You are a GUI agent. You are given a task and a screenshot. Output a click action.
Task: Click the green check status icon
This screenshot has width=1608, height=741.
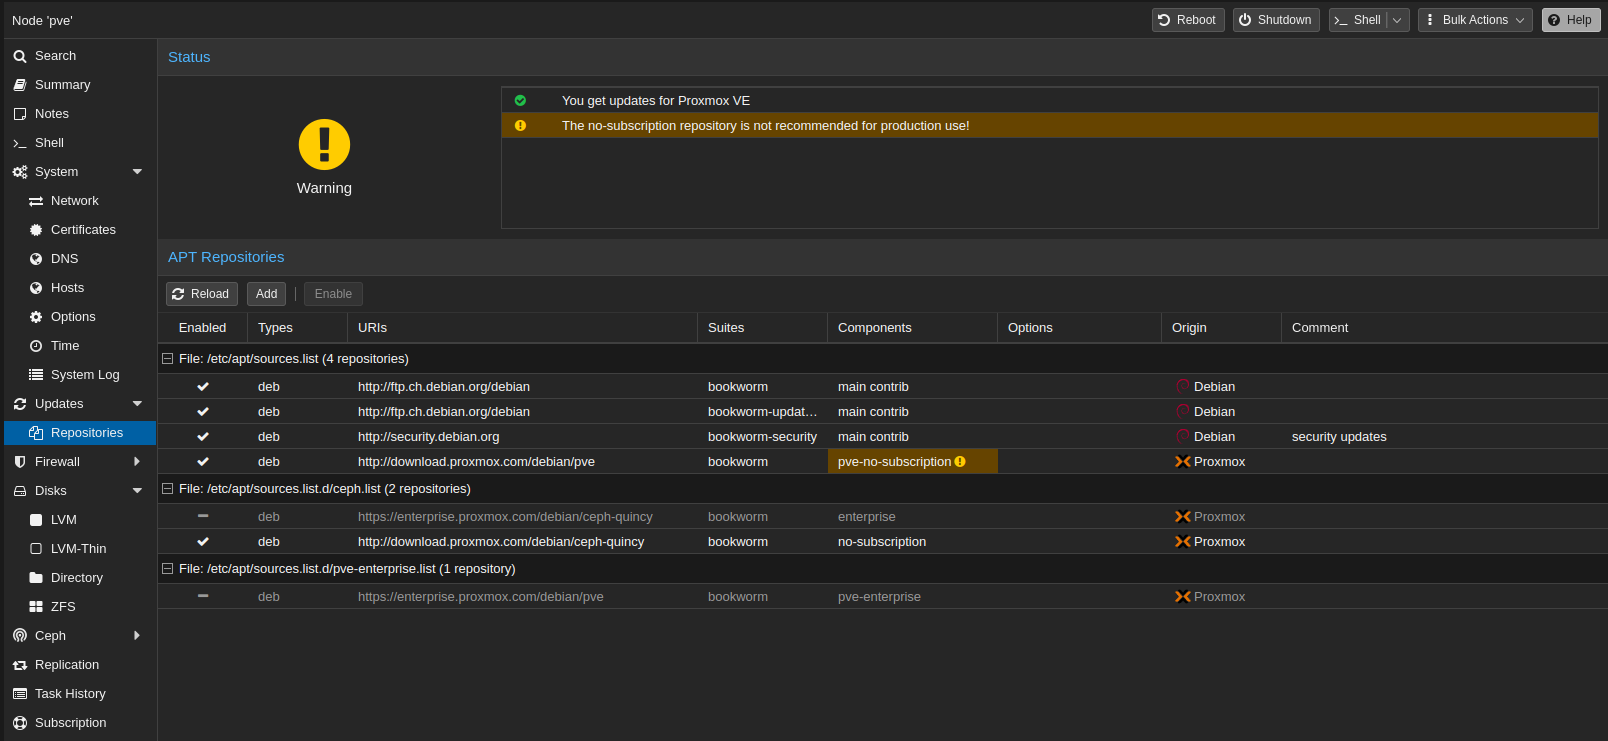tap(520, 101)
